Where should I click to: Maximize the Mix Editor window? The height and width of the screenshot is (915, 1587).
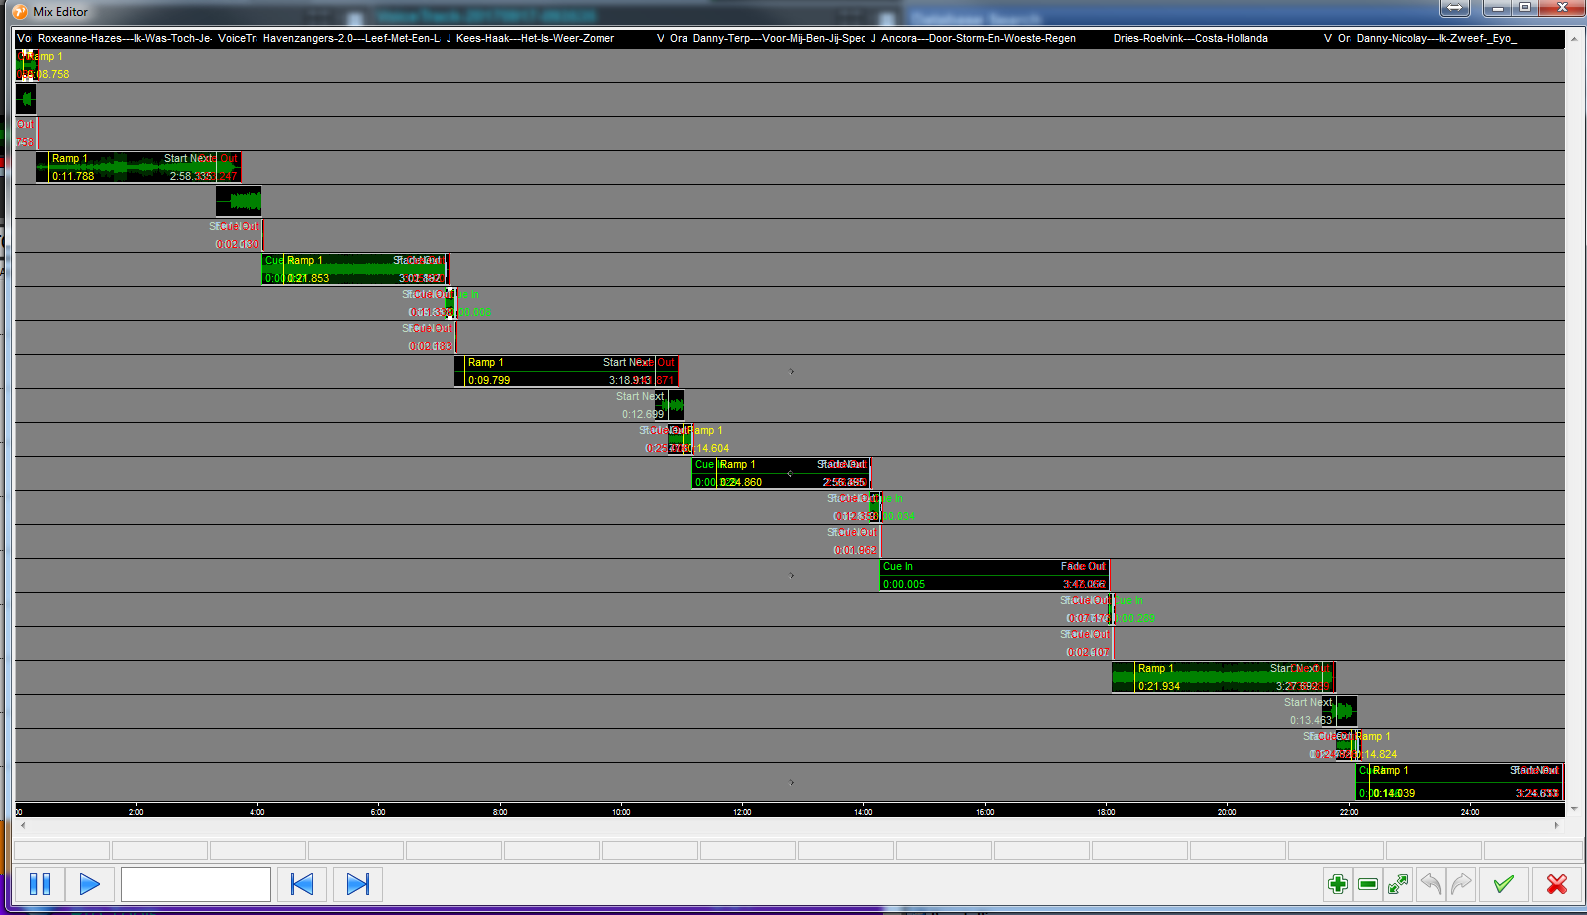click(x=1525, y=8)
